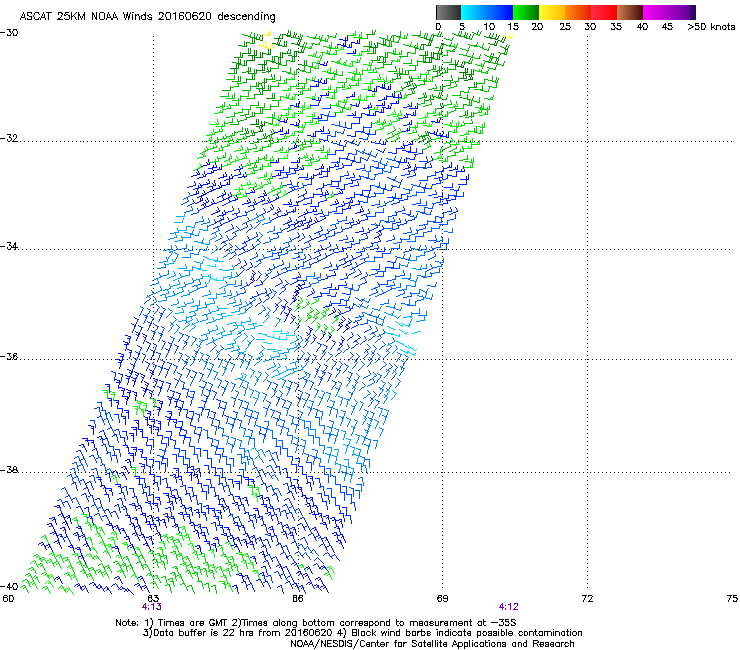Click the '10' label under the color bar

point(489,26)
